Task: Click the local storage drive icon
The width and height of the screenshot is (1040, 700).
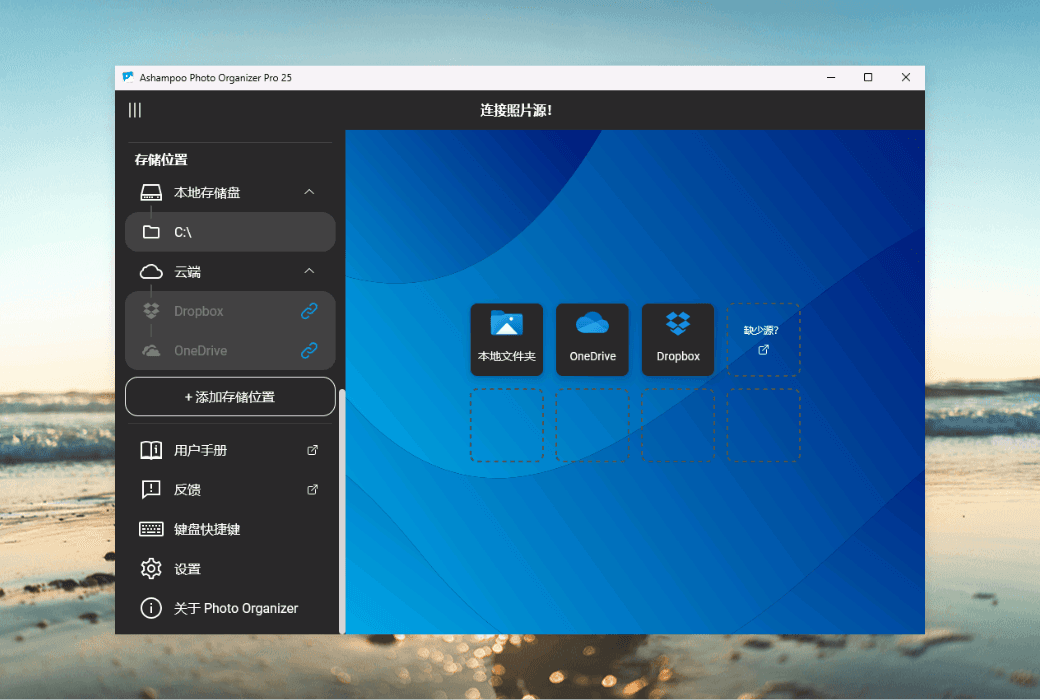Action: (x=151, y=192)
